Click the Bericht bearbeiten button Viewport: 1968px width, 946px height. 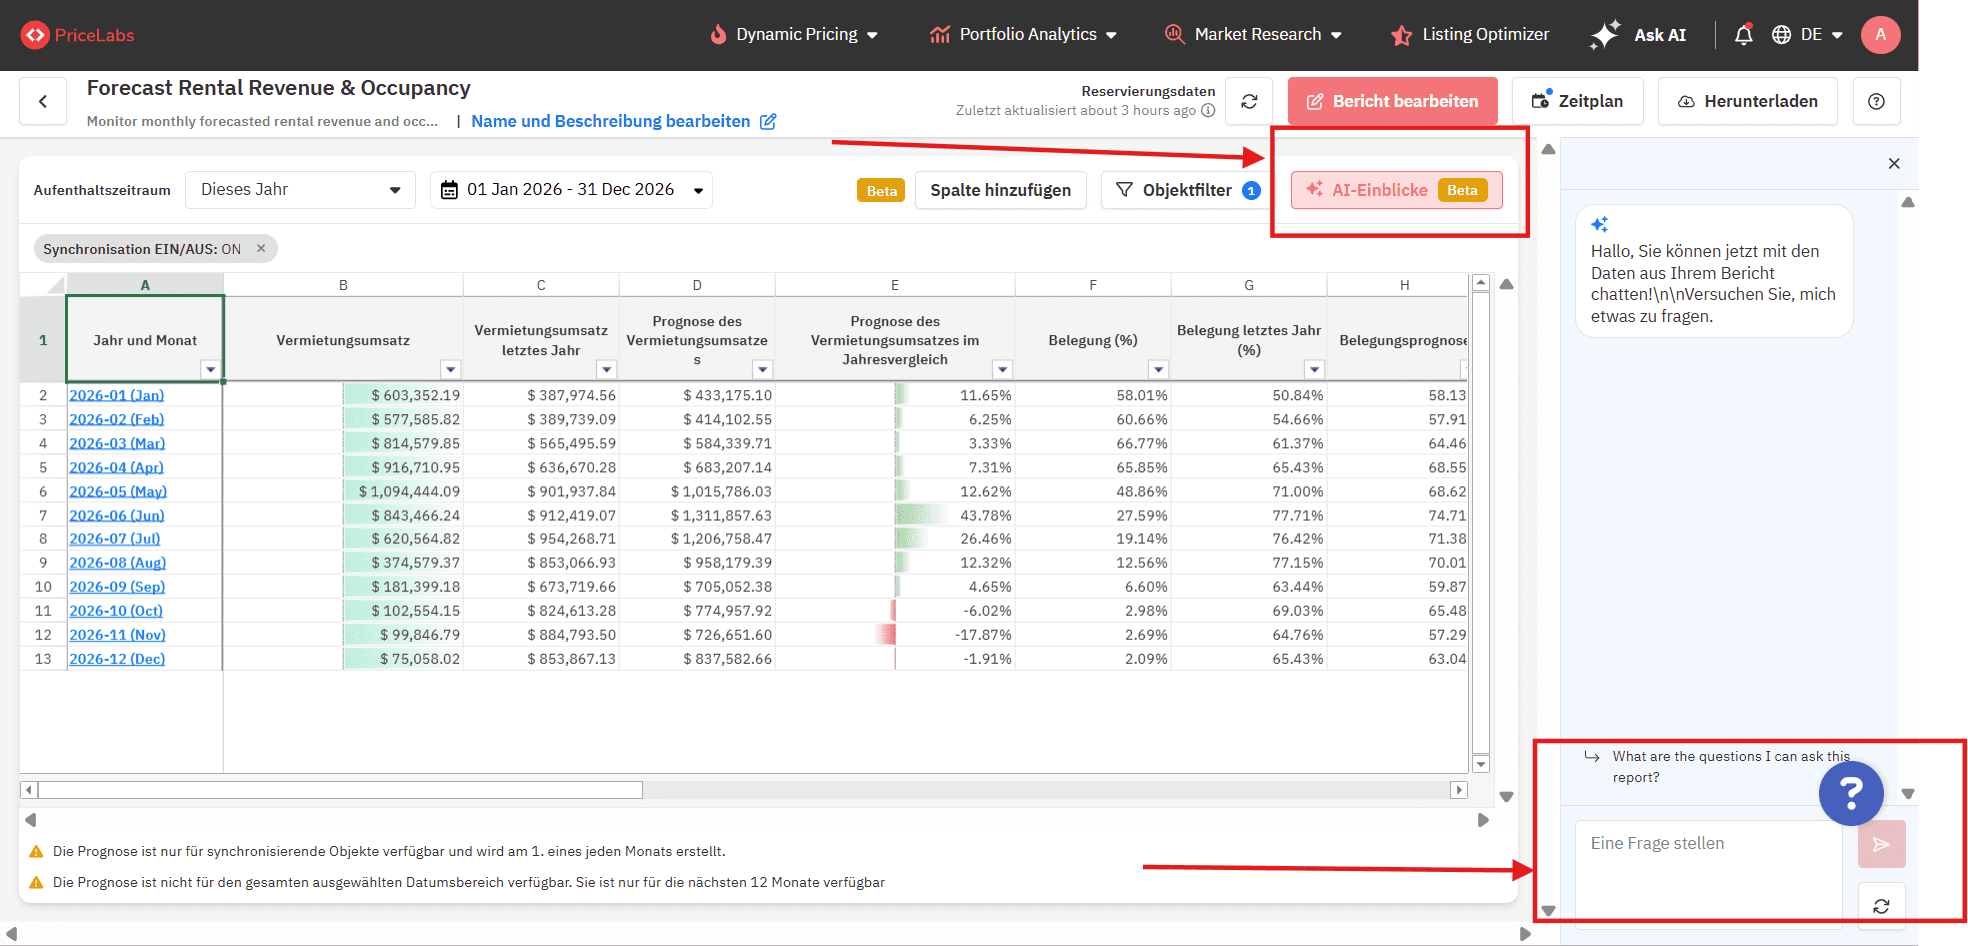(1392, 101)
